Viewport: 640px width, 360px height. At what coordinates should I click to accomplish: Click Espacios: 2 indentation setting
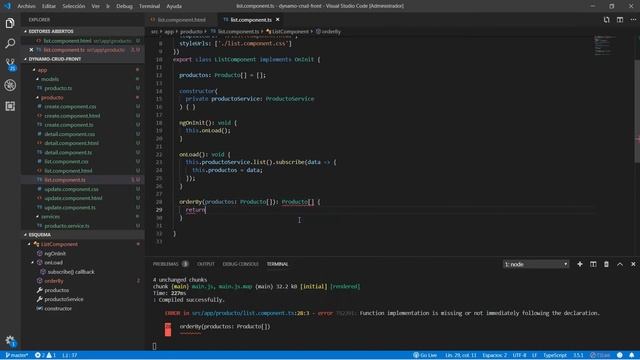pyautogui.click(x=494, y=355)
